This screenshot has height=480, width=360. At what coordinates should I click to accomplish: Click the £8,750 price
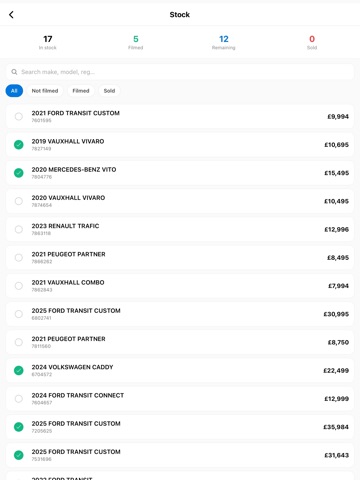(338, 342)
